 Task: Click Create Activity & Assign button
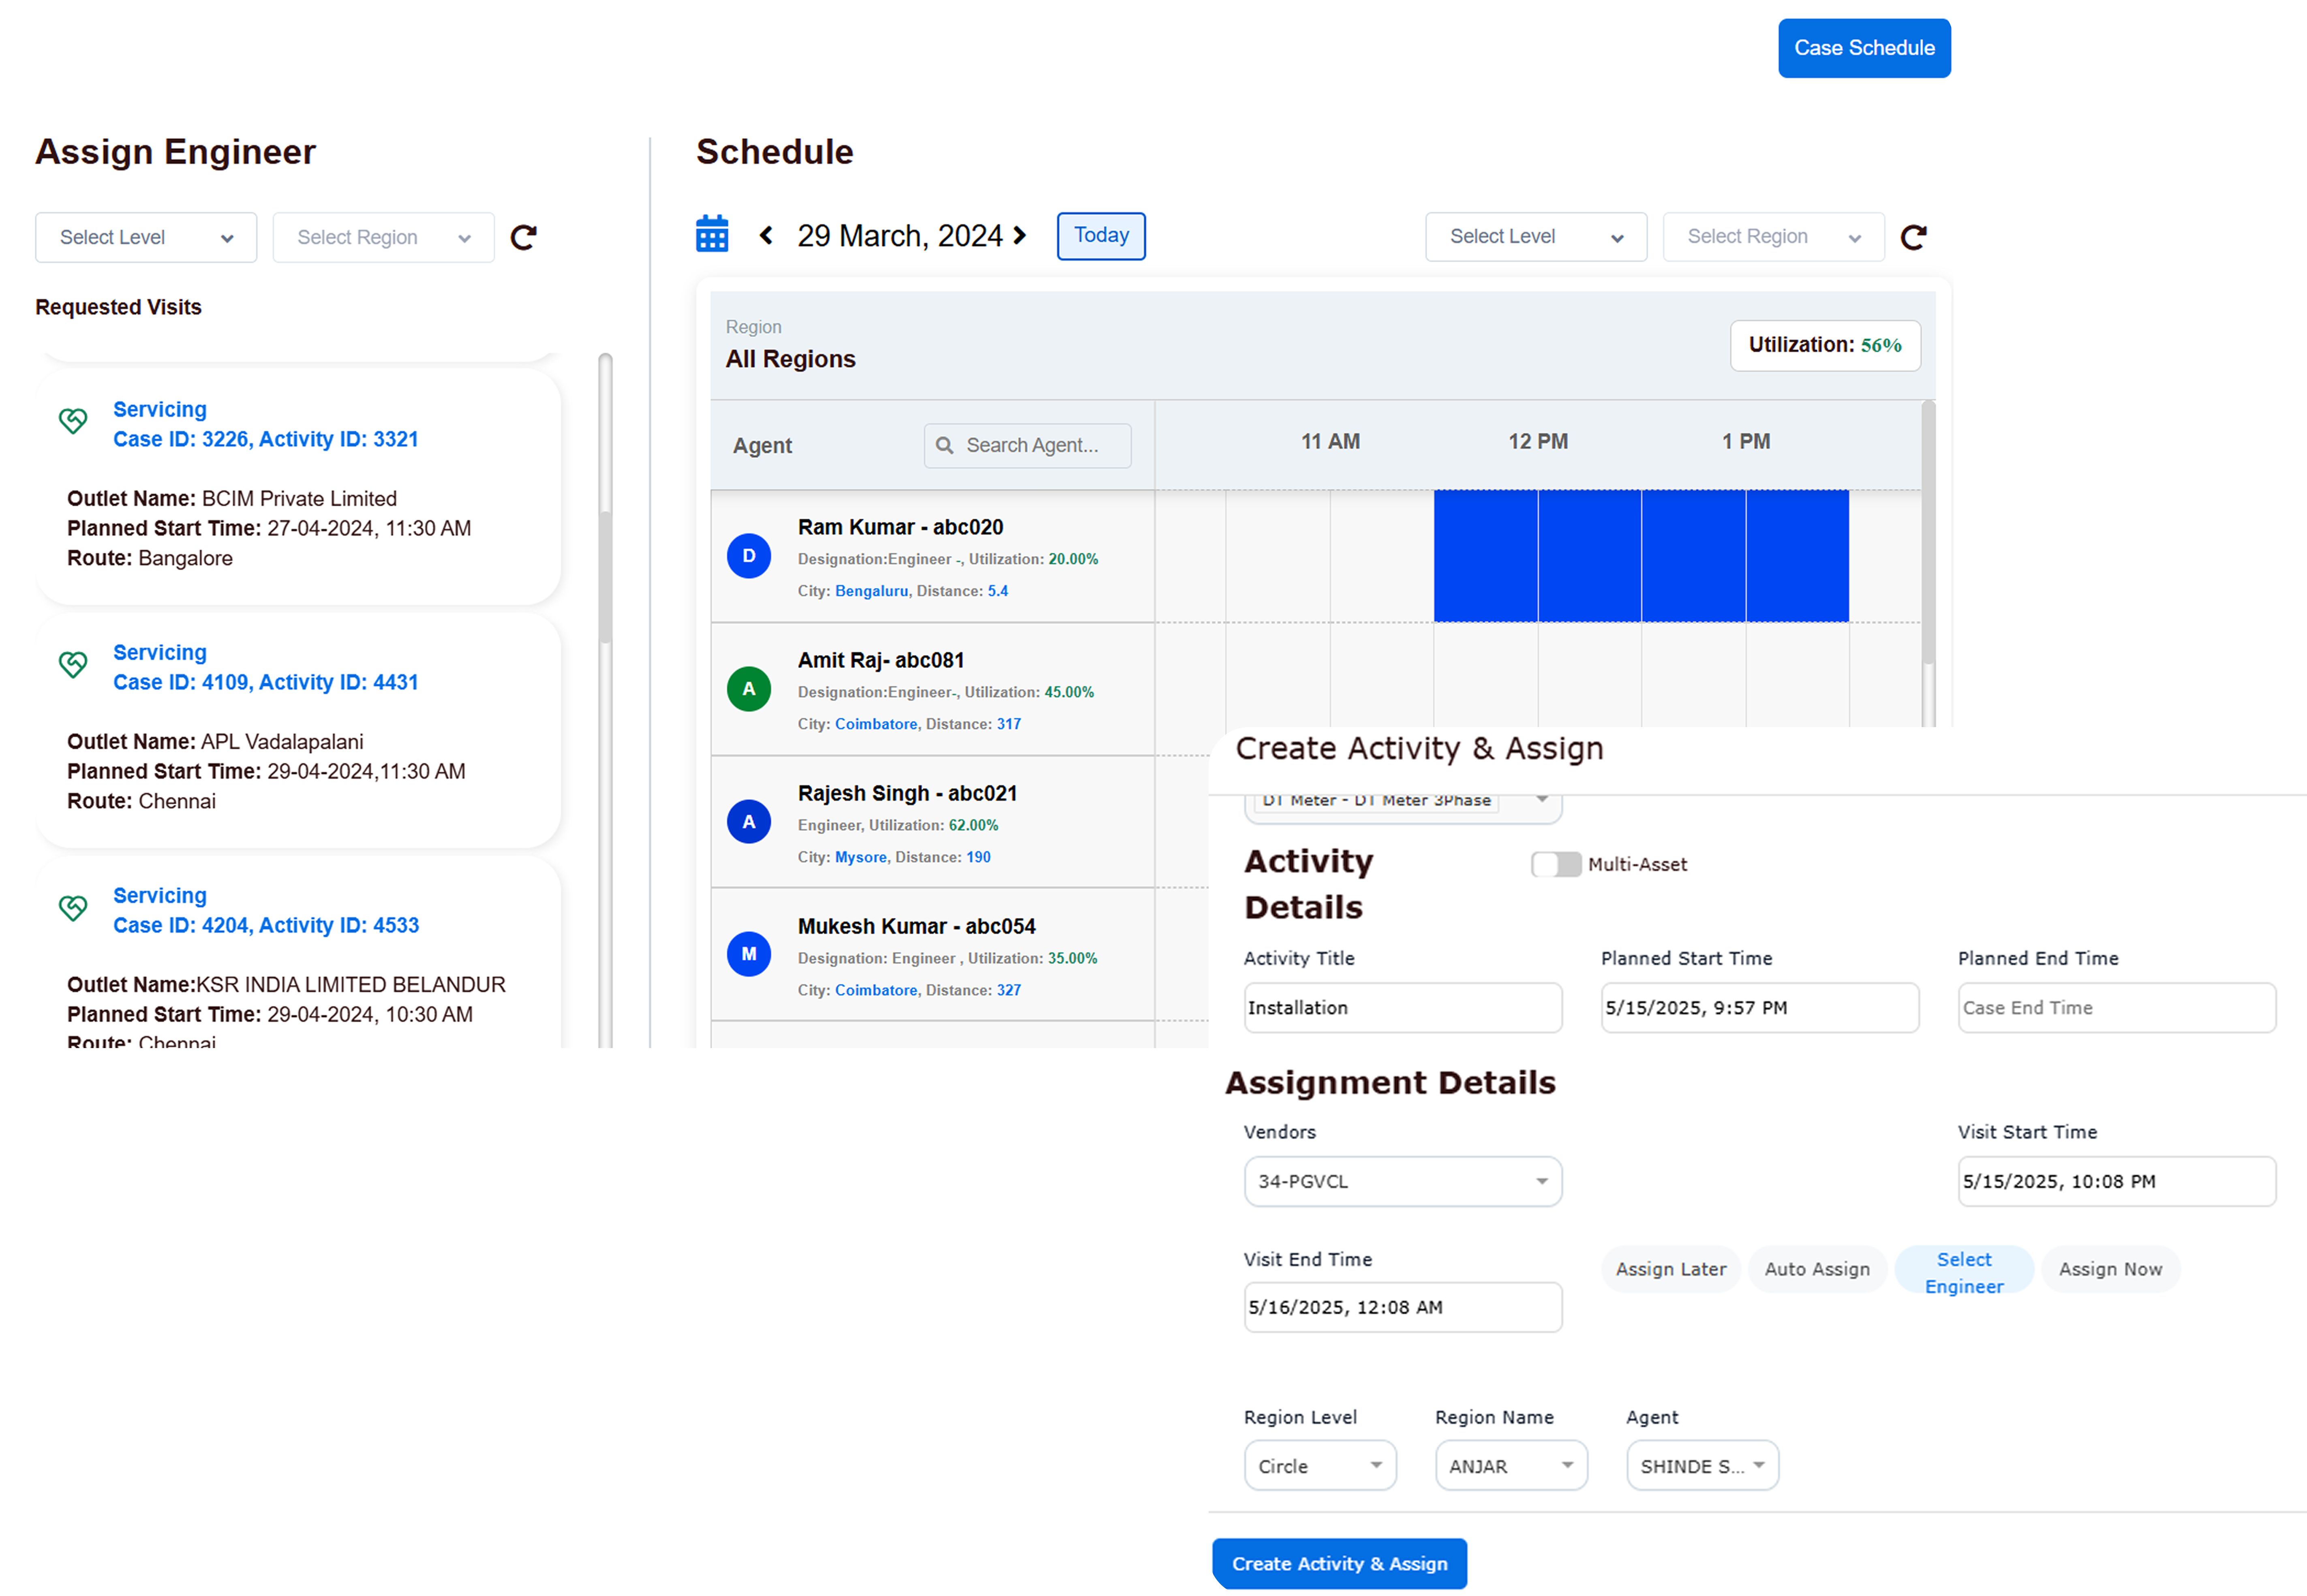coord(1339,1563)
